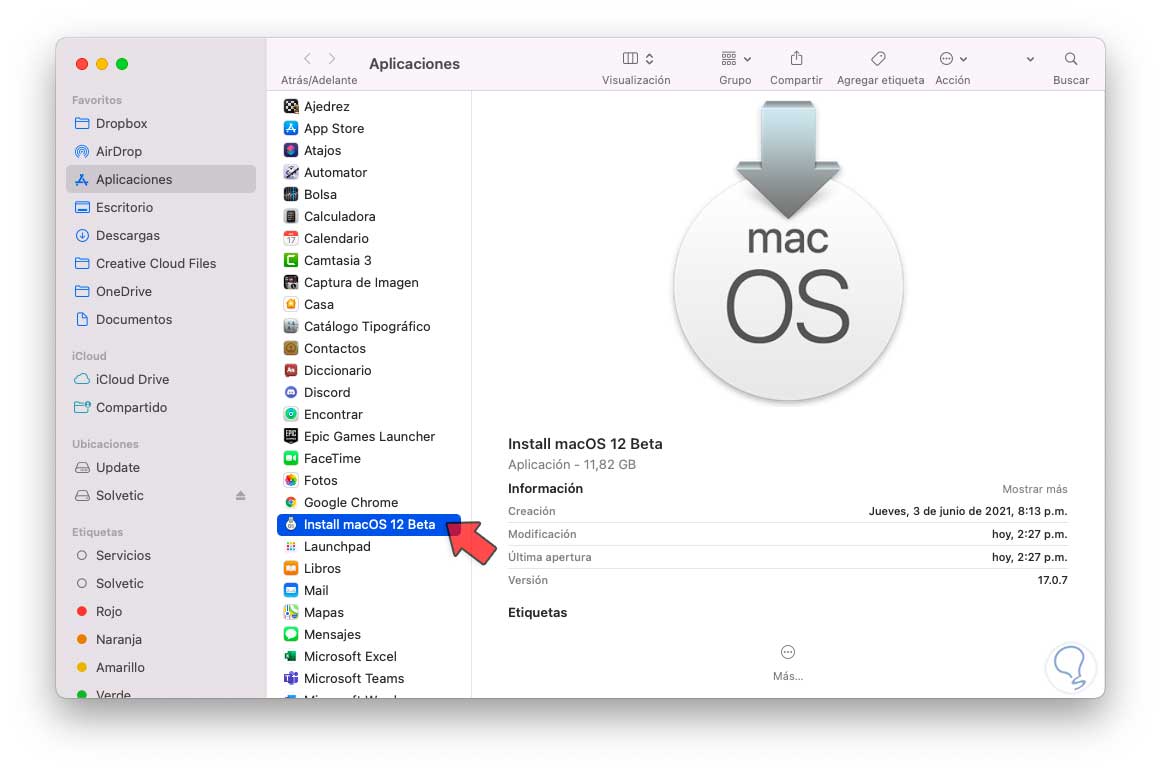
Task: Select Camtasia 3 app
Action: (x=369, y=261)
